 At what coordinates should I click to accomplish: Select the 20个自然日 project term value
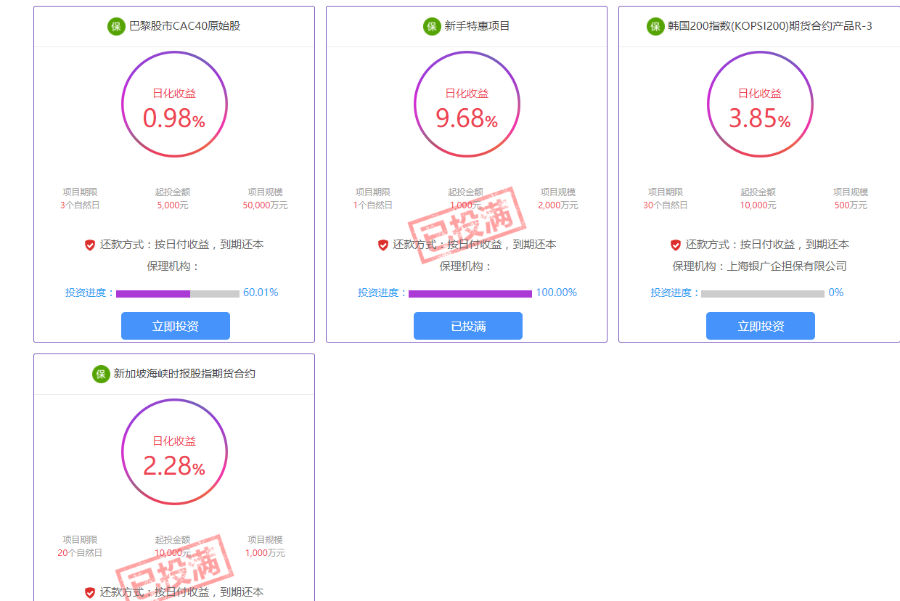(80, 553)
